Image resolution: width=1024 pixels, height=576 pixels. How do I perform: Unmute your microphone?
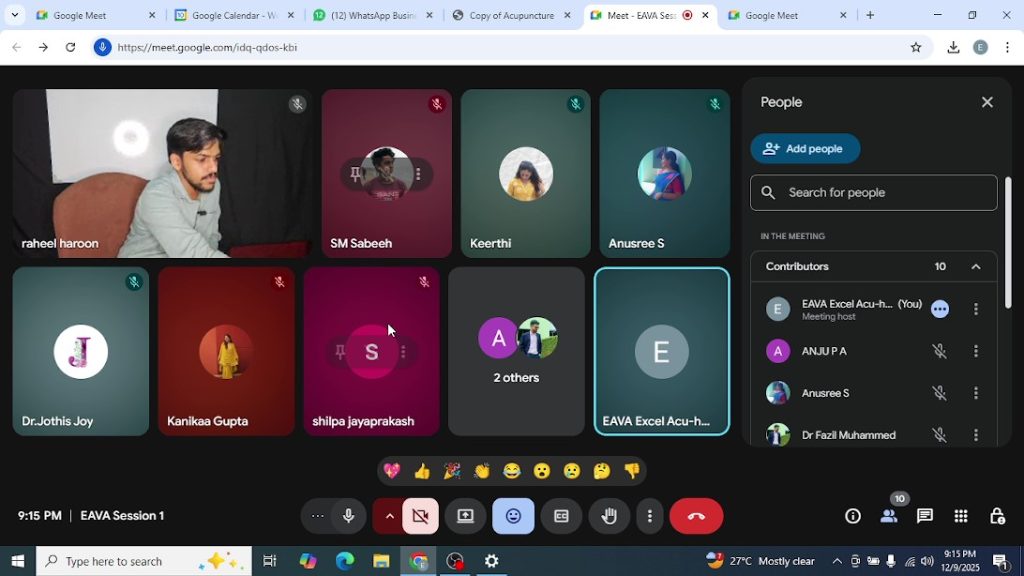[347, 516]
